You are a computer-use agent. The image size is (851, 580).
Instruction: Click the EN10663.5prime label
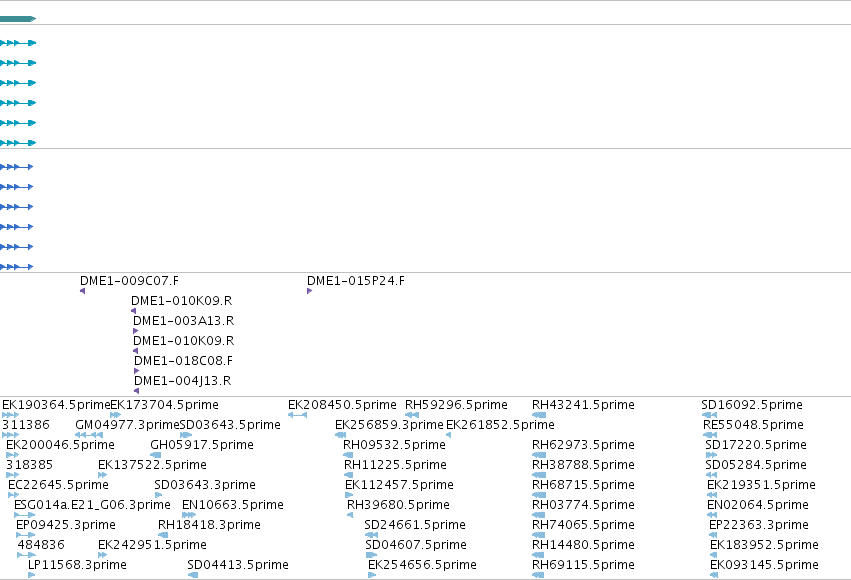(x=233, y=505)
